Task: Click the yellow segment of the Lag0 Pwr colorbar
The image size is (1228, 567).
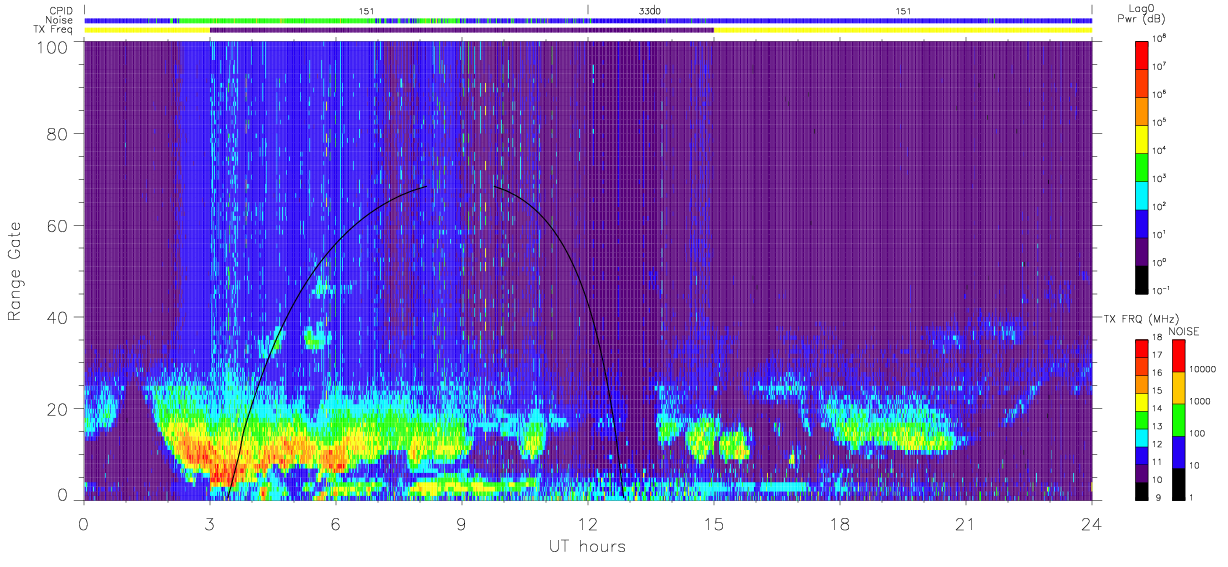Action: tap(1143, 137)
